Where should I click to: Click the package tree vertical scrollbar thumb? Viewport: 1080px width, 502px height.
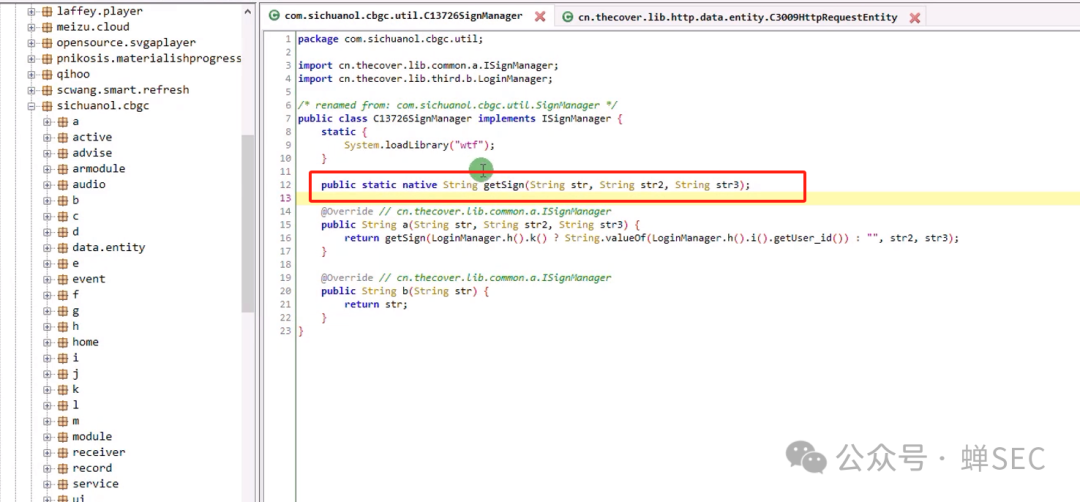(x=247, y=224)
